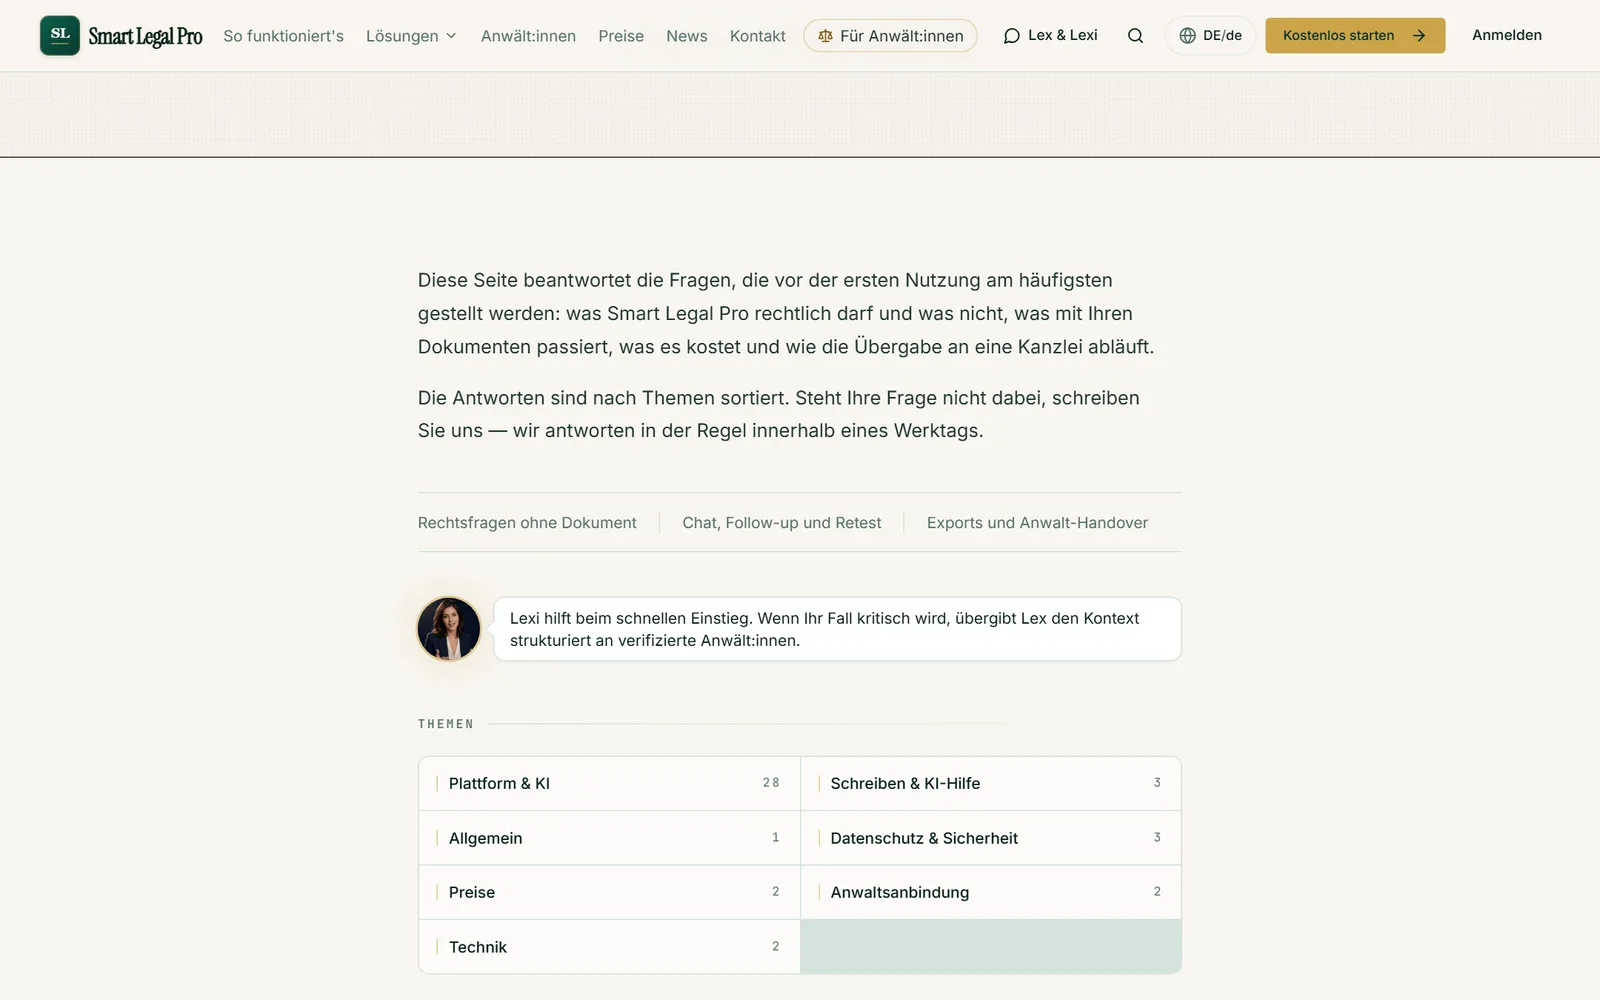Open Kontakt in the navigation
The height and width of the screenshot is (1000, 1600).
tap(757, 36)
